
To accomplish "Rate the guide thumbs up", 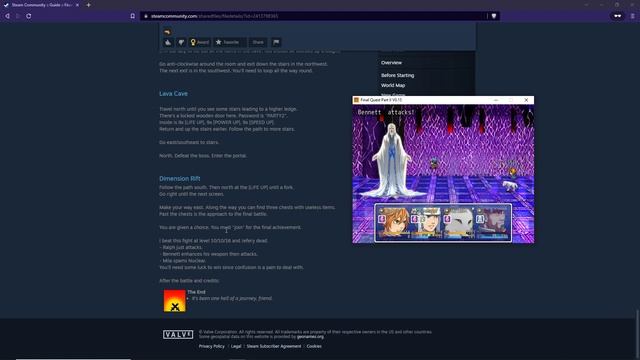I will click(168, 42).
